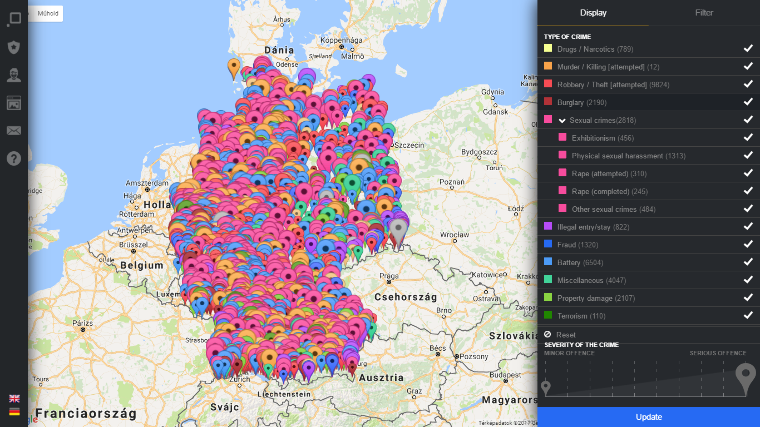Viewport: 760px width, 427px height.
Task: Collapse the Sexual crimes category chevron
Action: pos(562,120)
